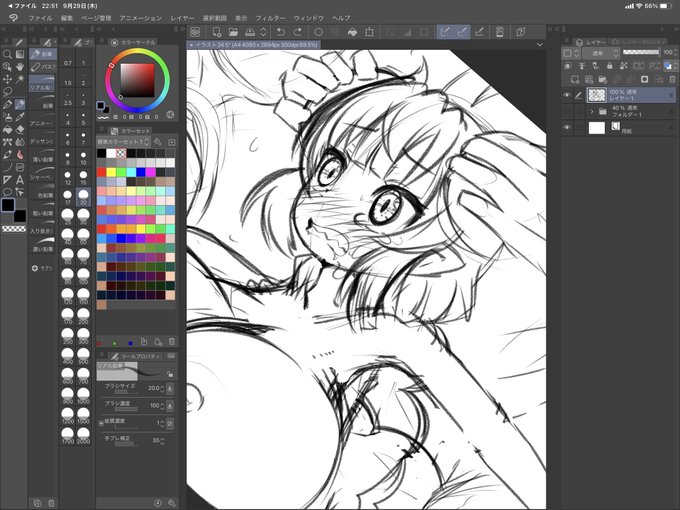This screenshot has width=680, height=510.
Task: Expand the paper texture density plus icon
Action: point(101,423)
